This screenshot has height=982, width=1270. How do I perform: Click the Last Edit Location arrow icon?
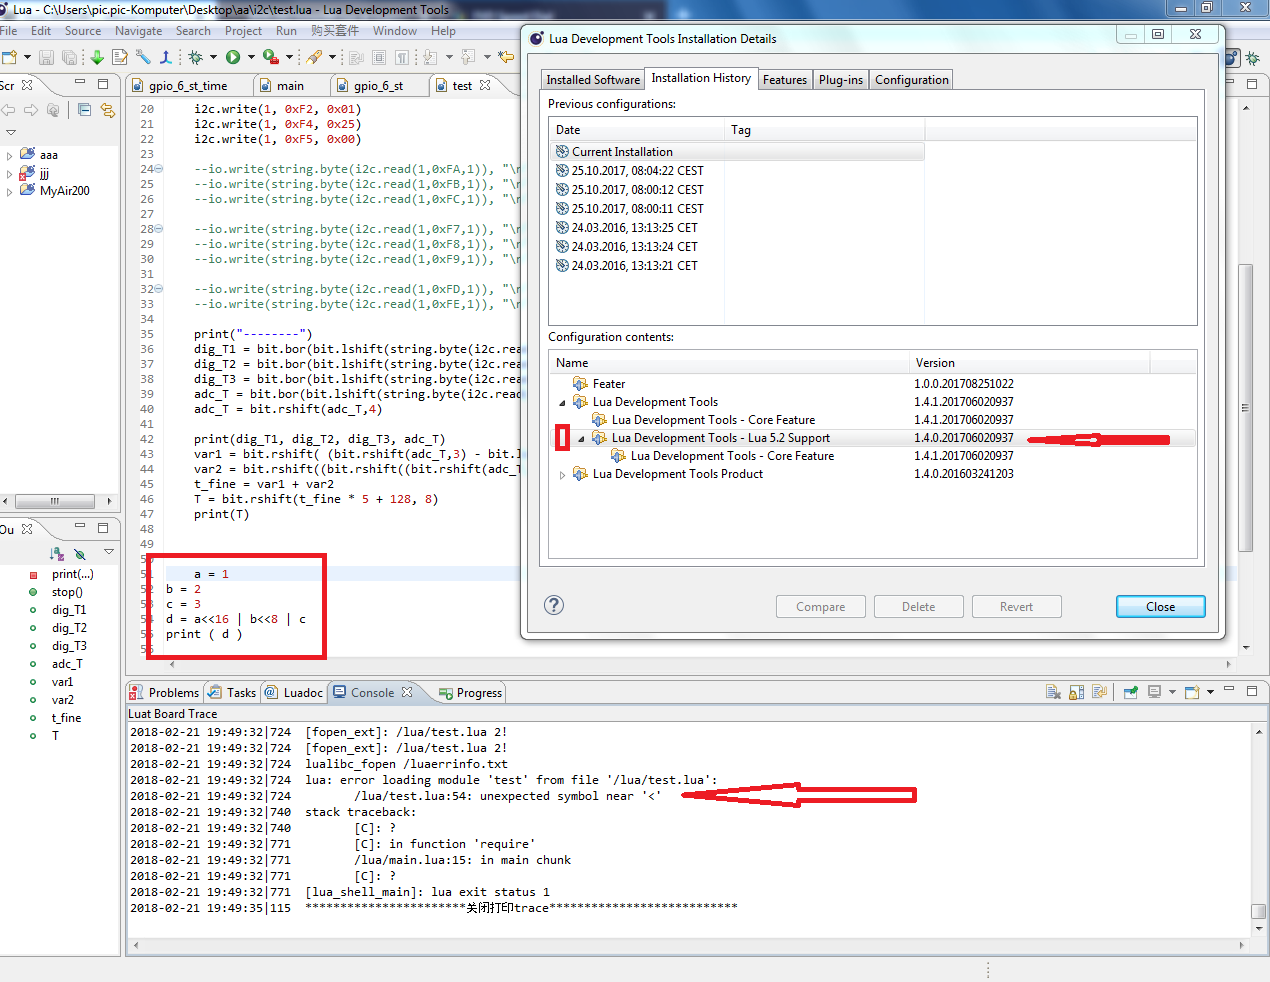point(506,57)
